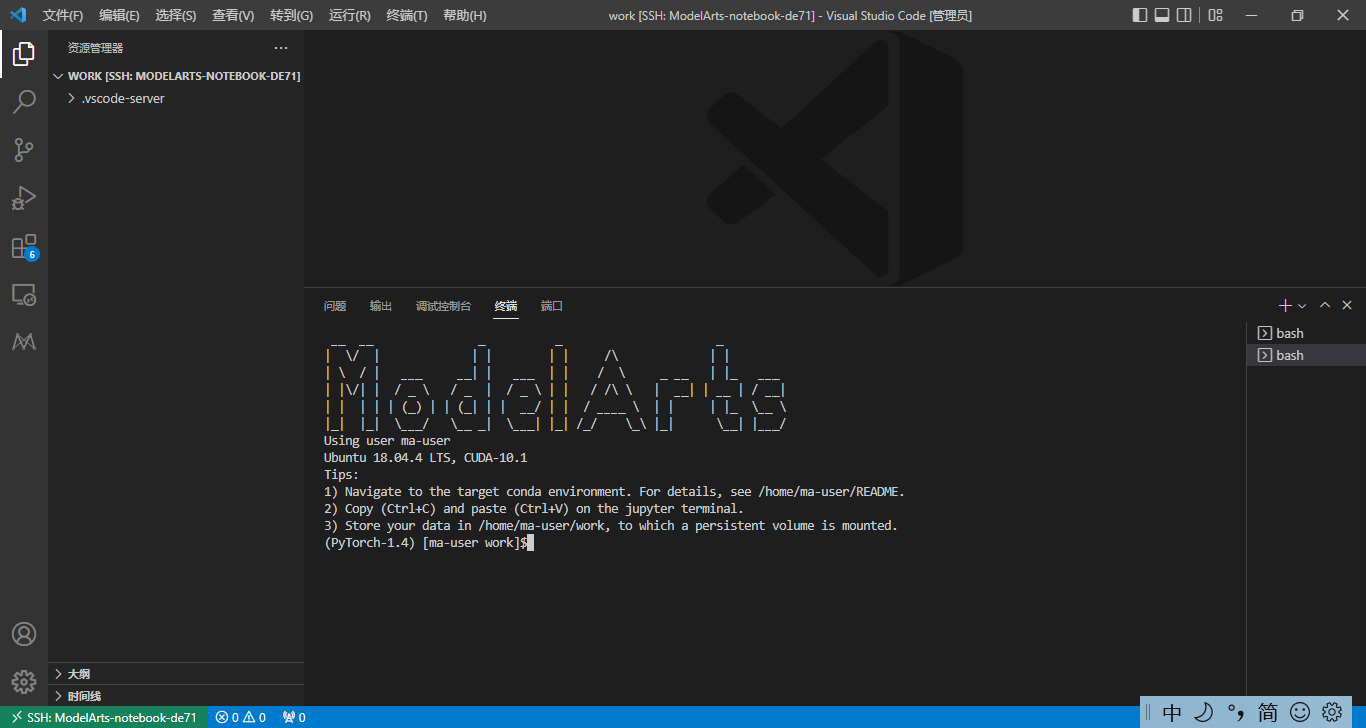Select the first bash terminal entry

pyautogui.click(x=1306, y=333)
